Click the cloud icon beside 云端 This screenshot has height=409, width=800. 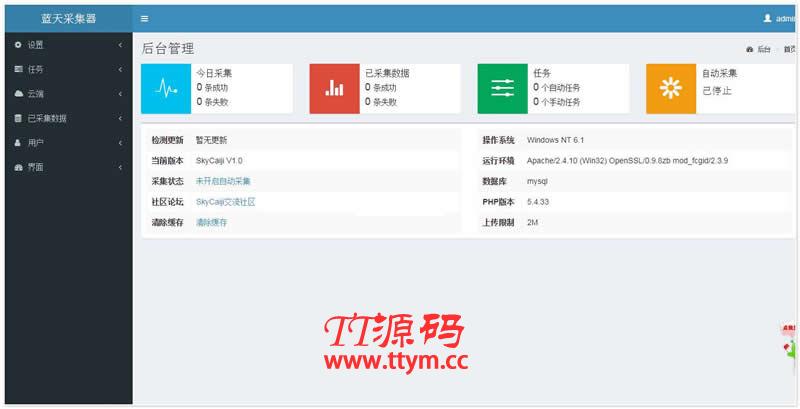pyautogui.click(x=18, y=94)
